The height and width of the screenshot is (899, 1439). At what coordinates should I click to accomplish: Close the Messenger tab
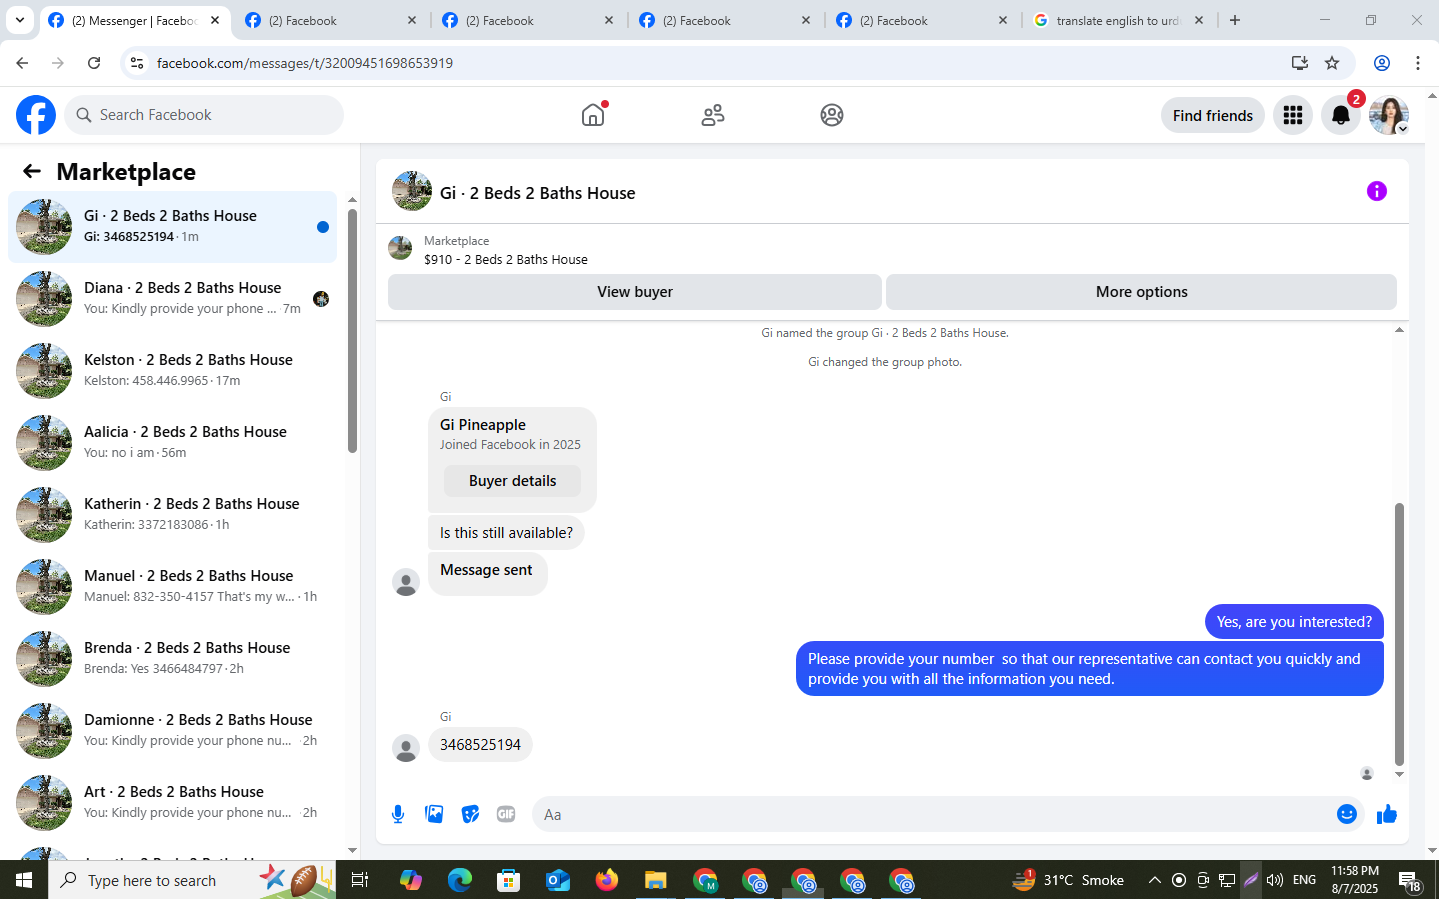coord(215,20)
